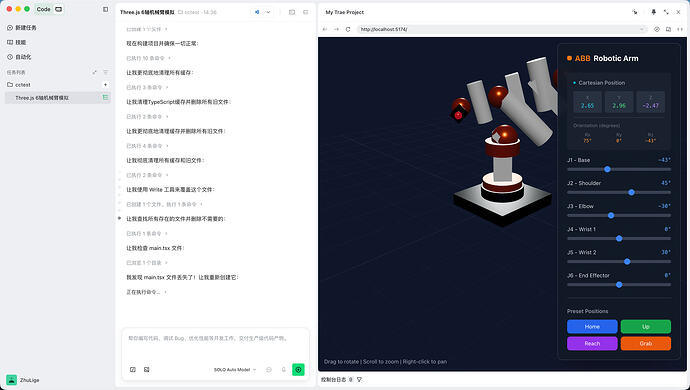Open the automation clock icon
The image size is (690, 390).
click(10, 57)
